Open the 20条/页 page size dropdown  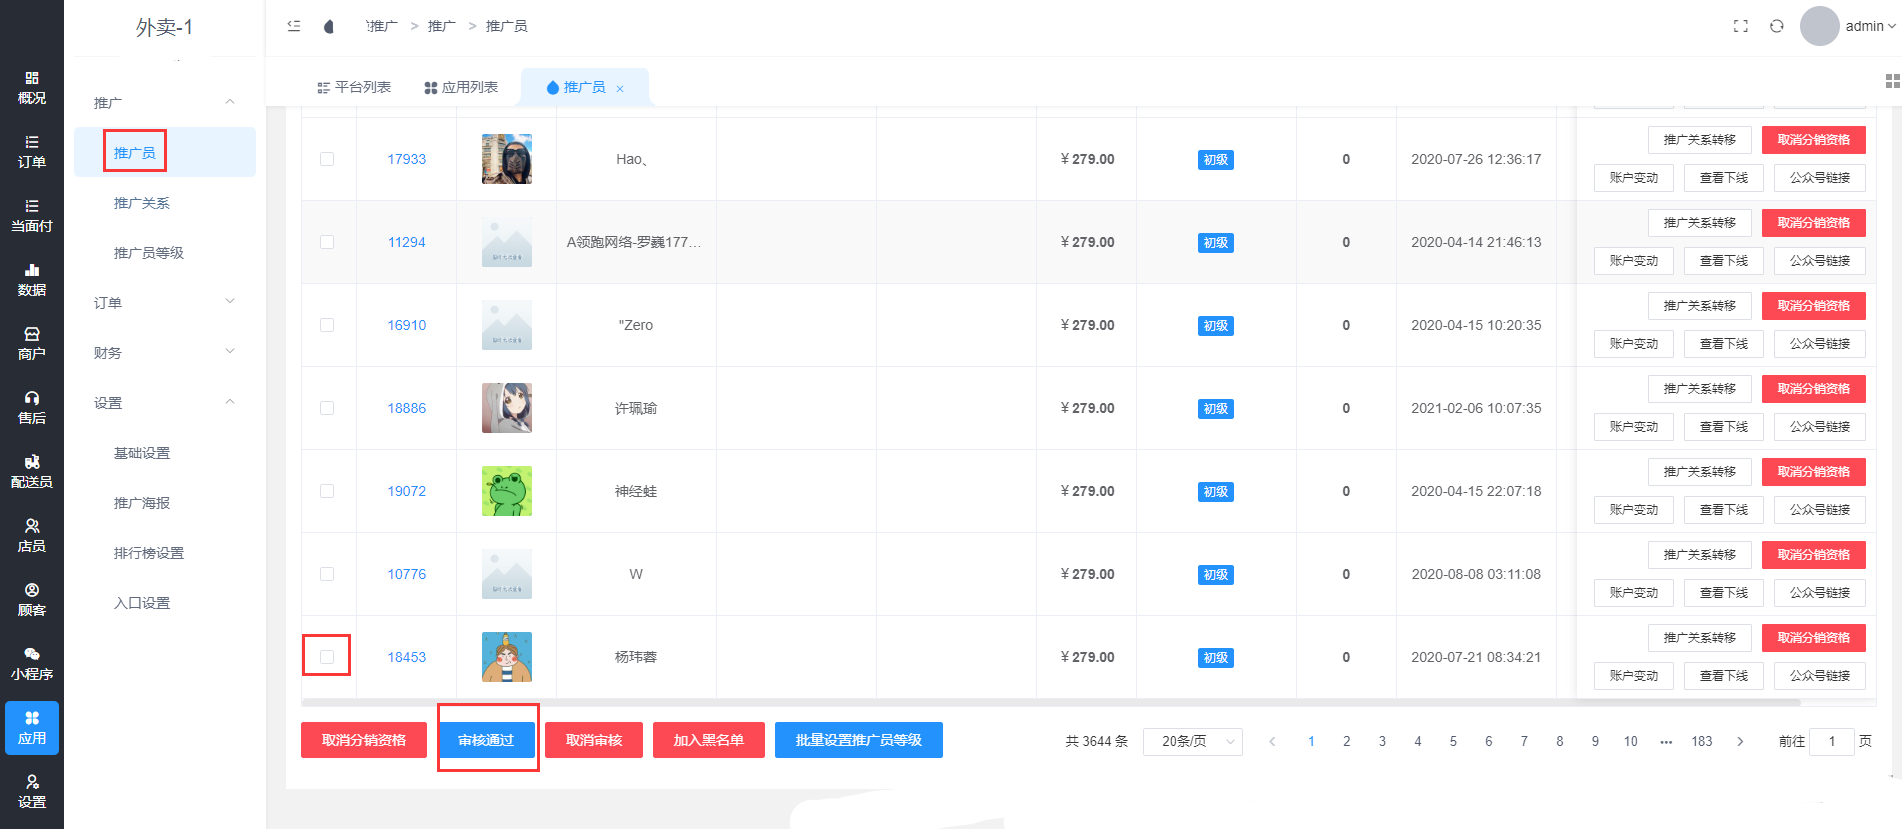click(x=1193, y=741)
